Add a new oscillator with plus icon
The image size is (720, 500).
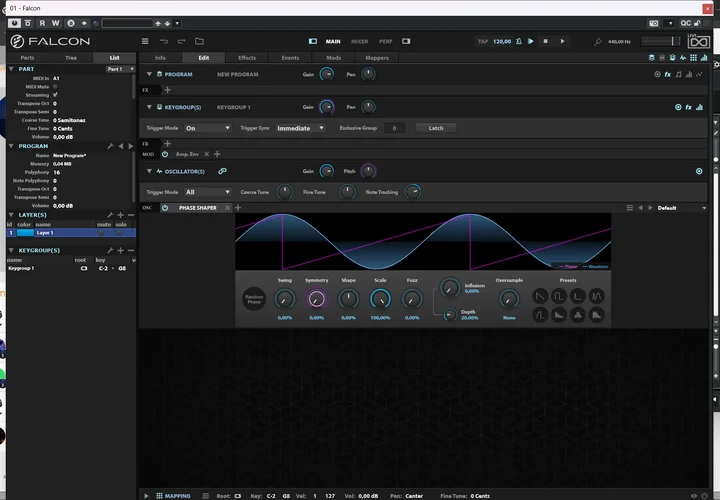point(238,207)
